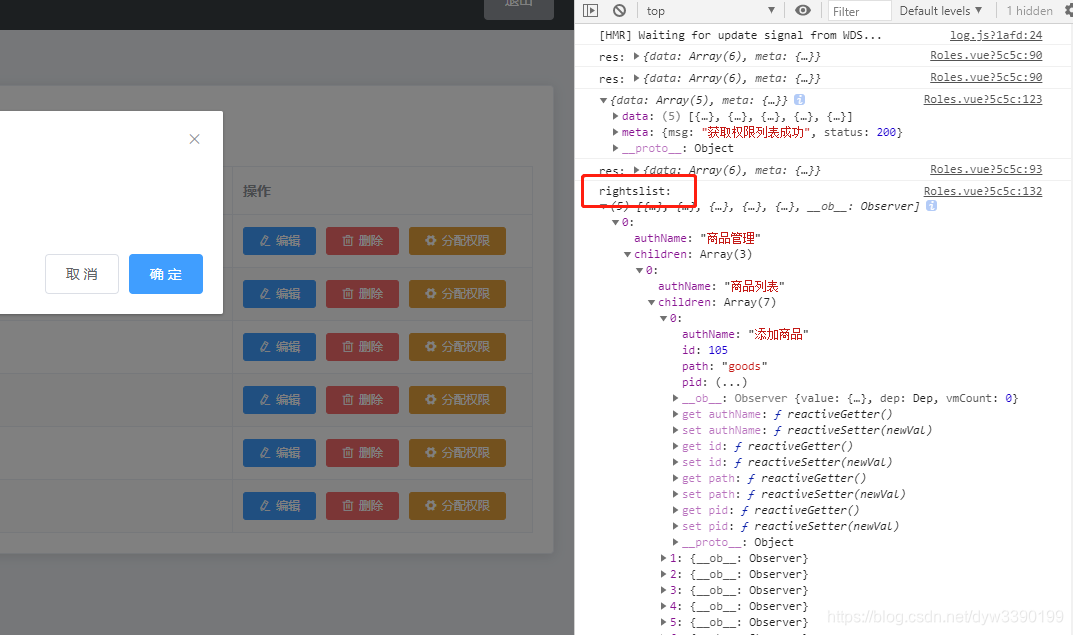The image size is (1073, 635).
Task: Expand the first 'res:' logged object
Action: (636, 56)
